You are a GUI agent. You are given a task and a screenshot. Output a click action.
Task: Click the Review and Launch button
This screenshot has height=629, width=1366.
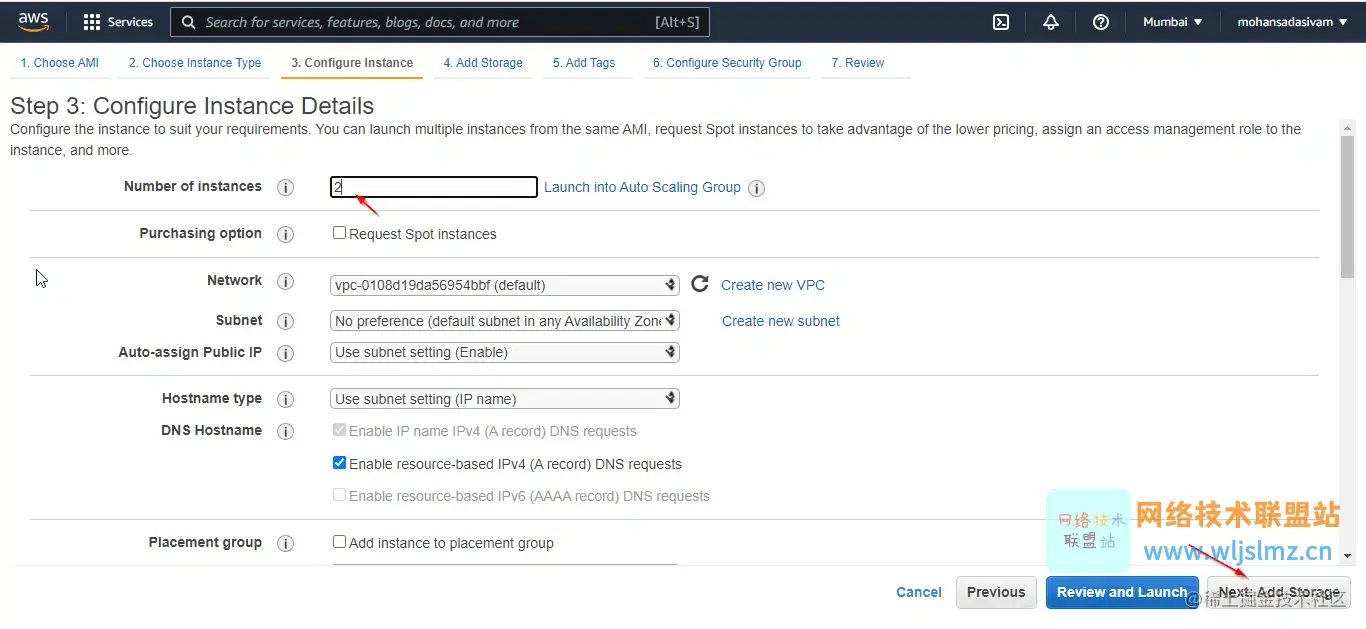point(1122,592)
